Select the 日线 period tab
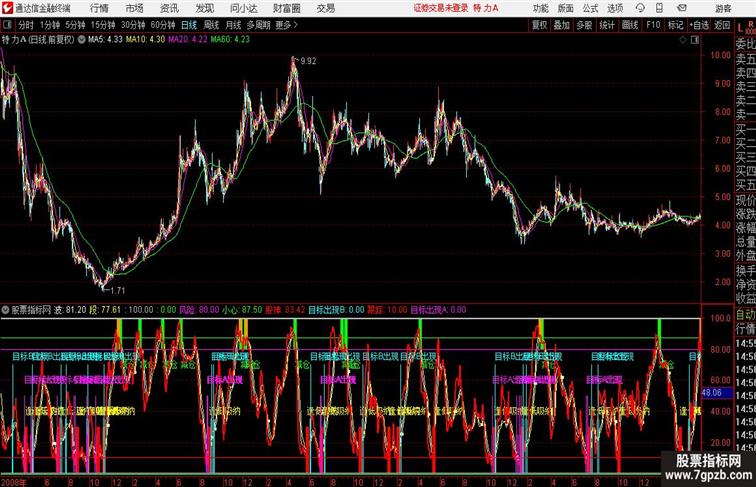 (189, 25)
